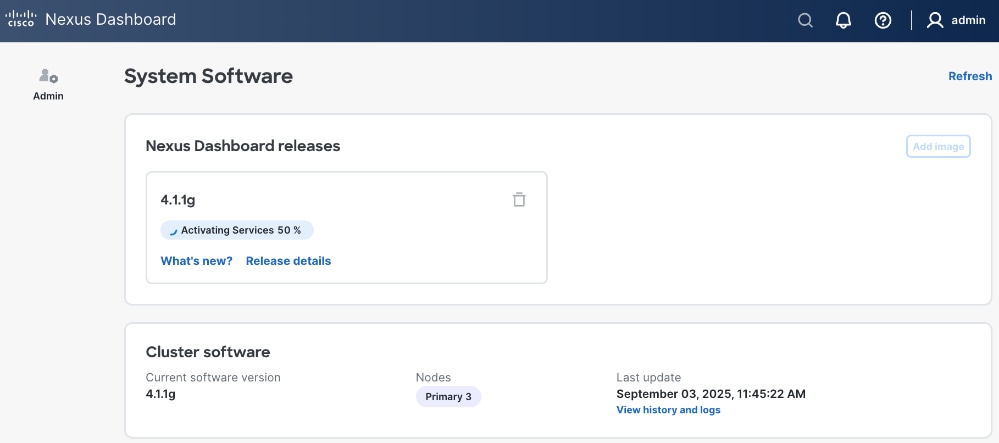Open the search magnifier in header
The image size is (999, 443).
805,20
